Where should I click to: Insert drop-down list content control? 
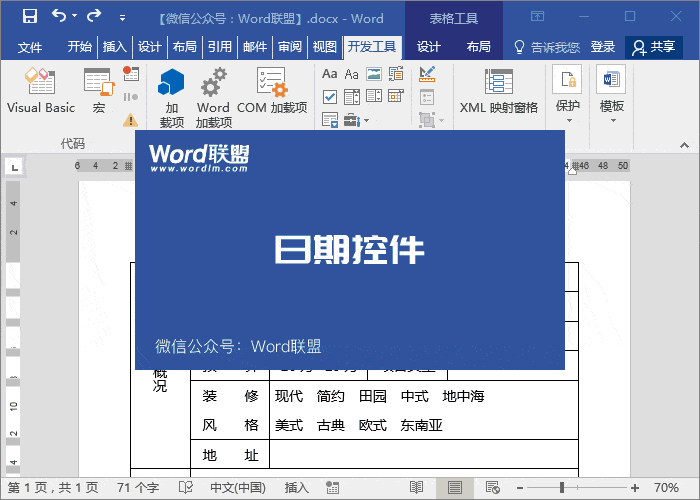point(374,96)
